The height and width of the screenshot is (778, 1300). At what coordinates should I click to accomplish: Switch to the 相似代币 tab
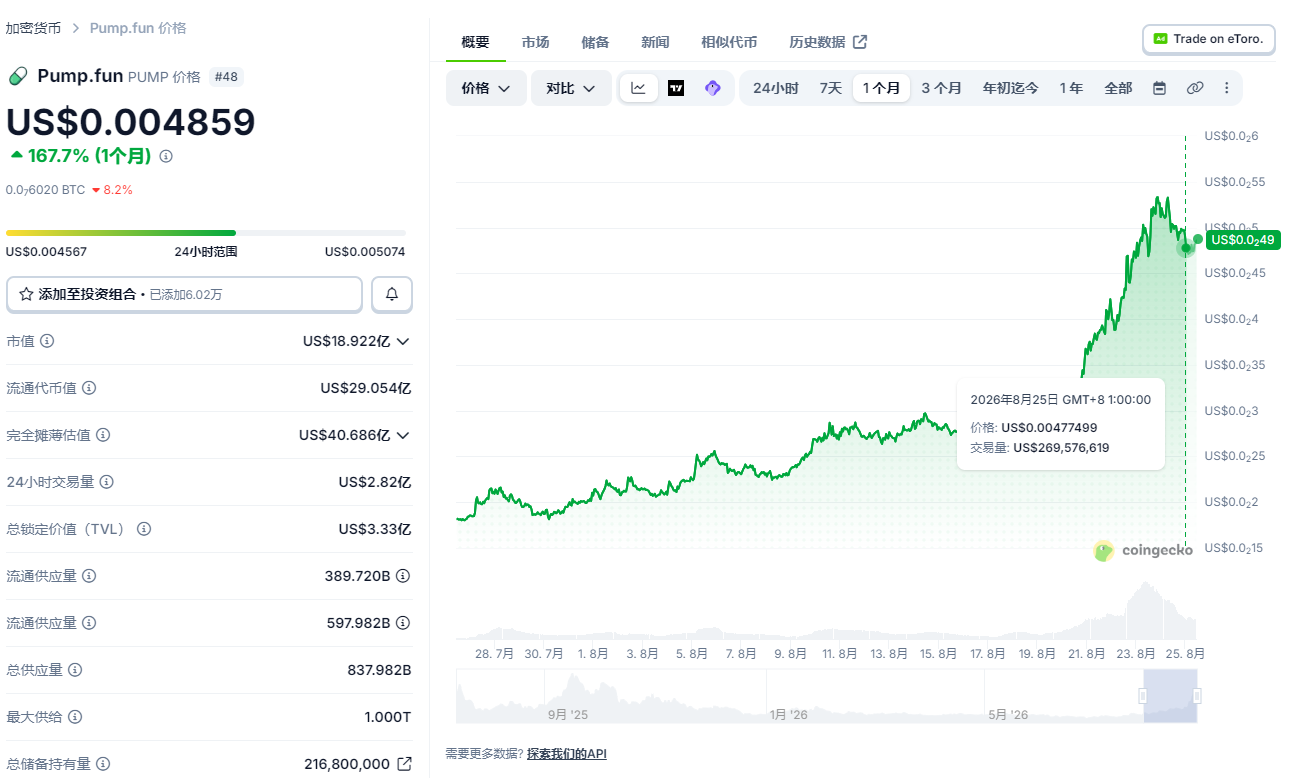[729, 42]
